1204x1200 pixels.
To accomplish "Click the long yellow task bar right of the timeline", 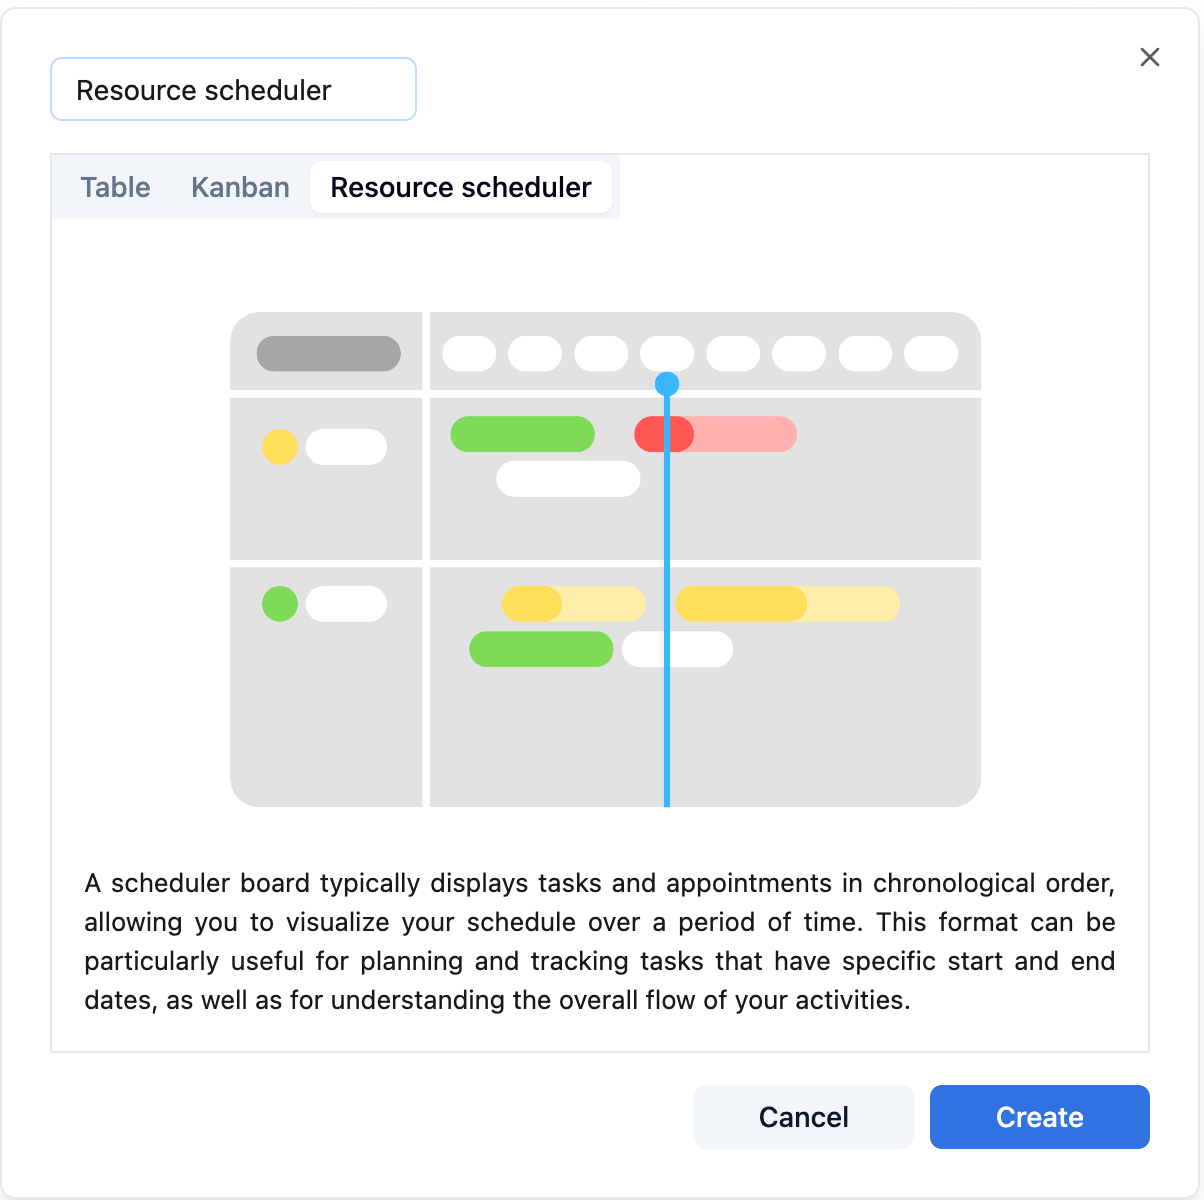I will click(787, 604).
